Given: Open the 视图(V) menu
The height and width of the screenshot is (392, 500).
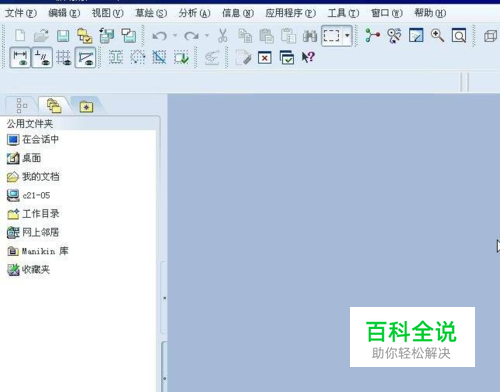Looking at the screenshot, I should click(x=107, y=13).
